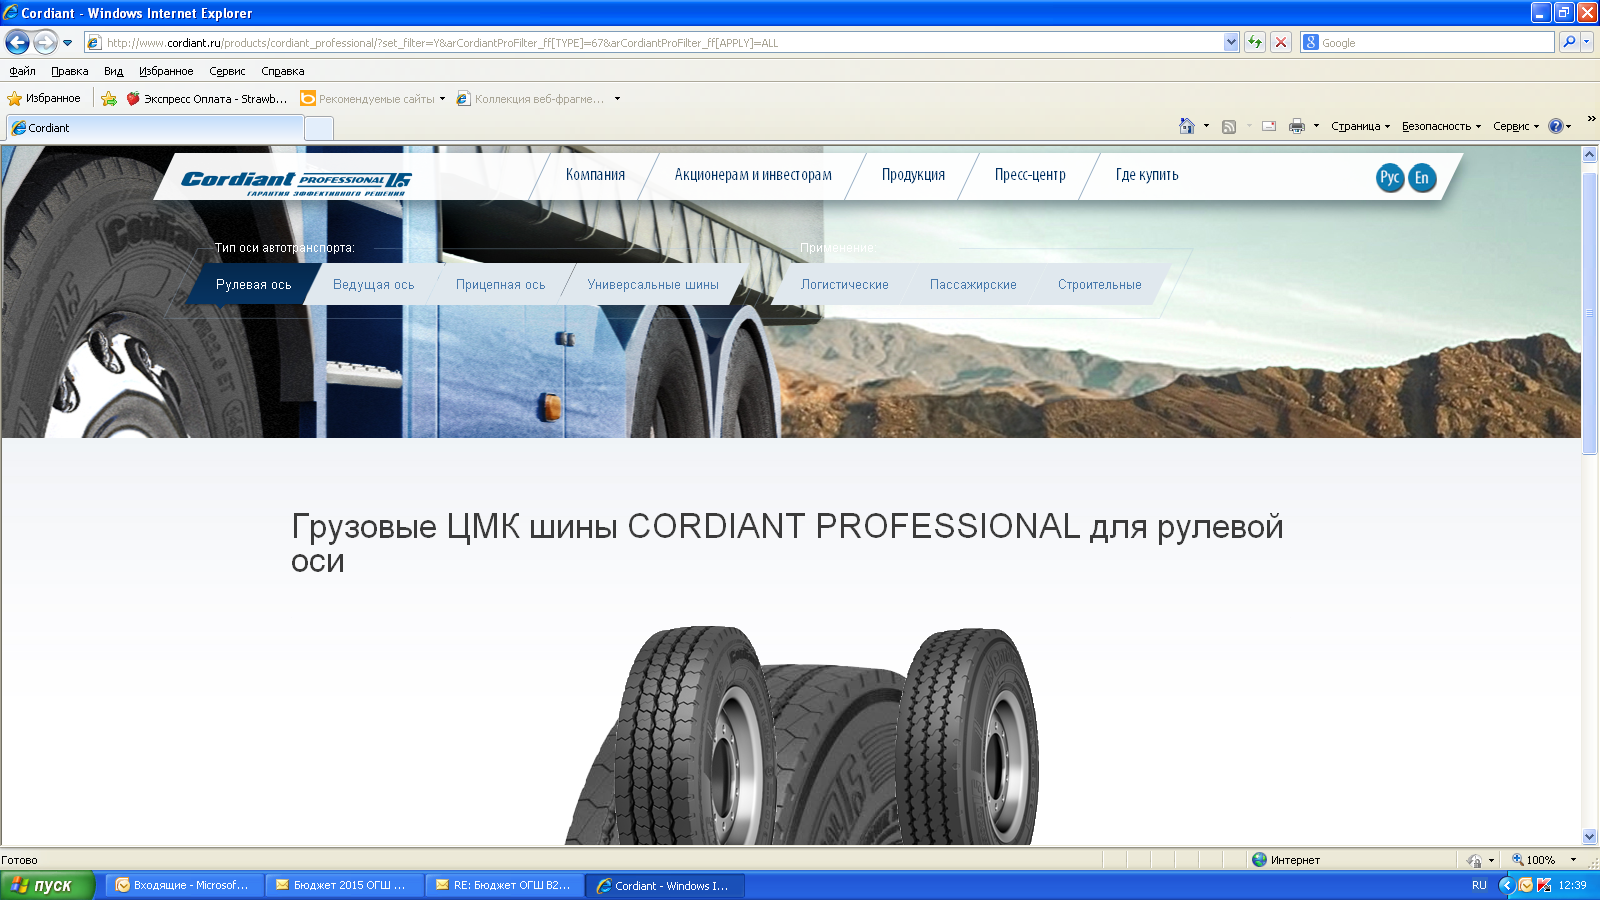Click the Избранное star favorites button
Screen dimensions: 1600x900
pos(44,98)
